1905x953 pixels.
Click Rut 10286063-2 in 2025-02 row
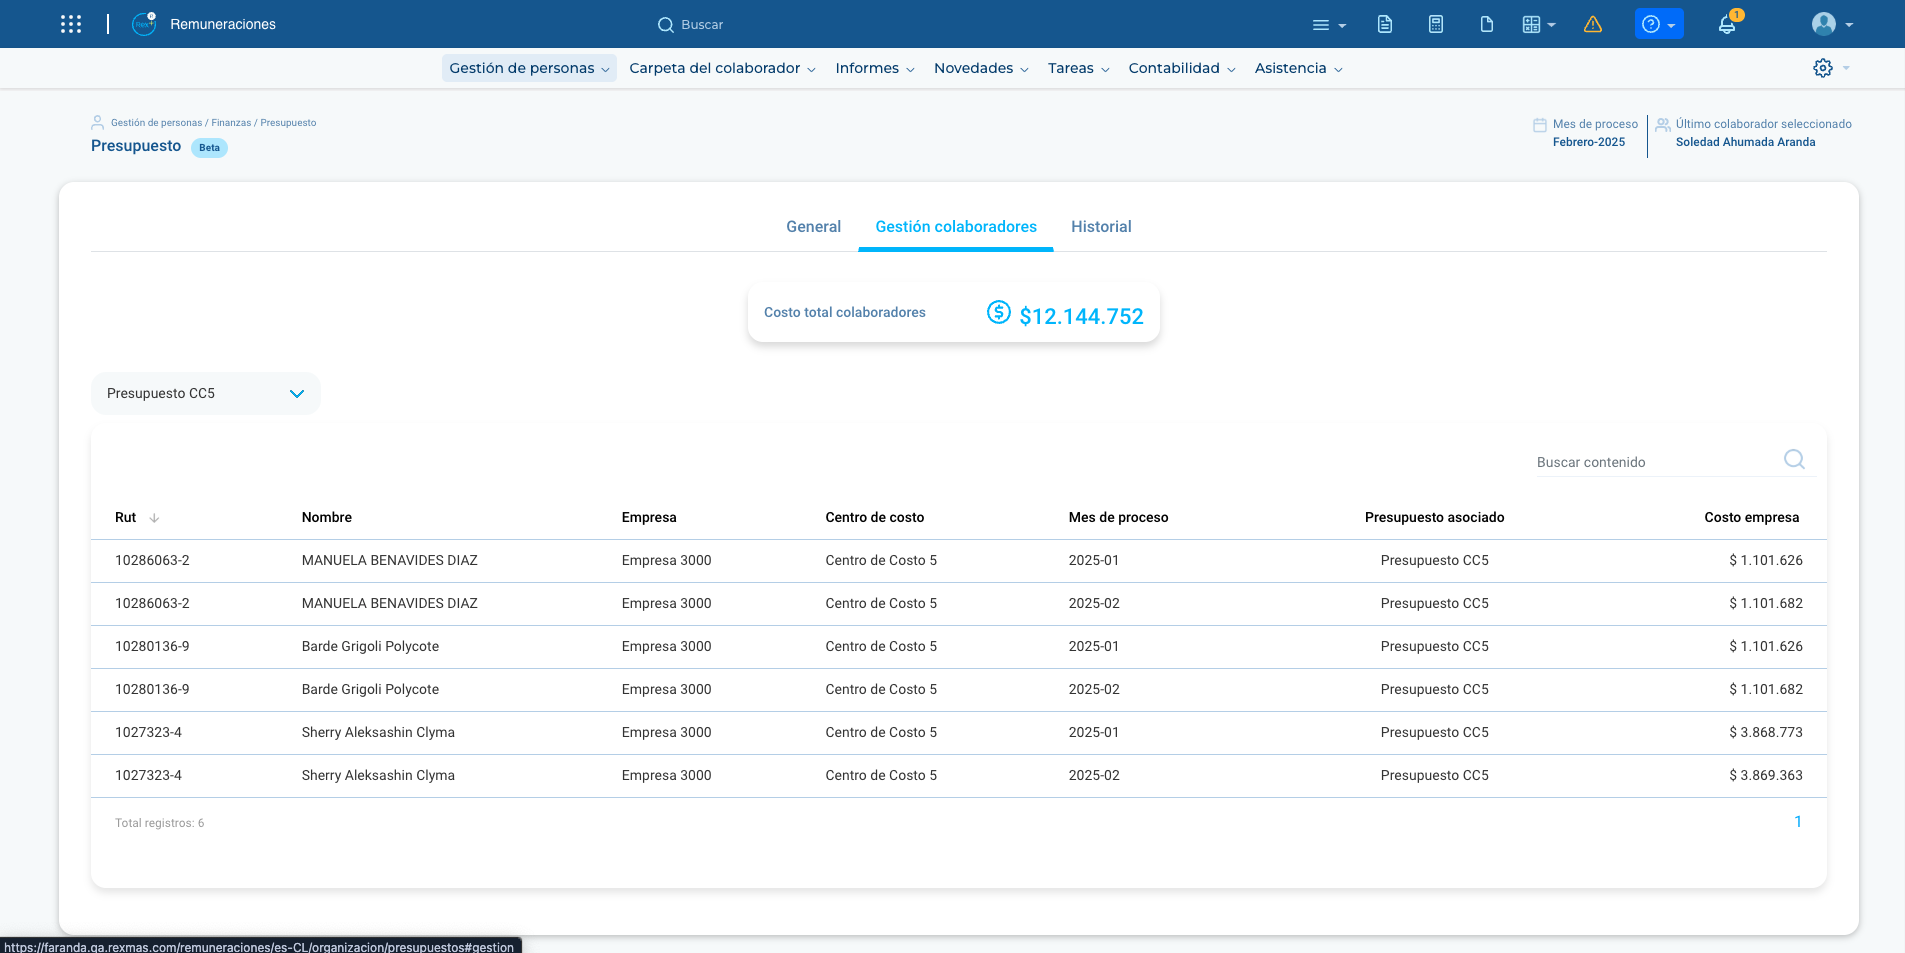coord(152,604)
